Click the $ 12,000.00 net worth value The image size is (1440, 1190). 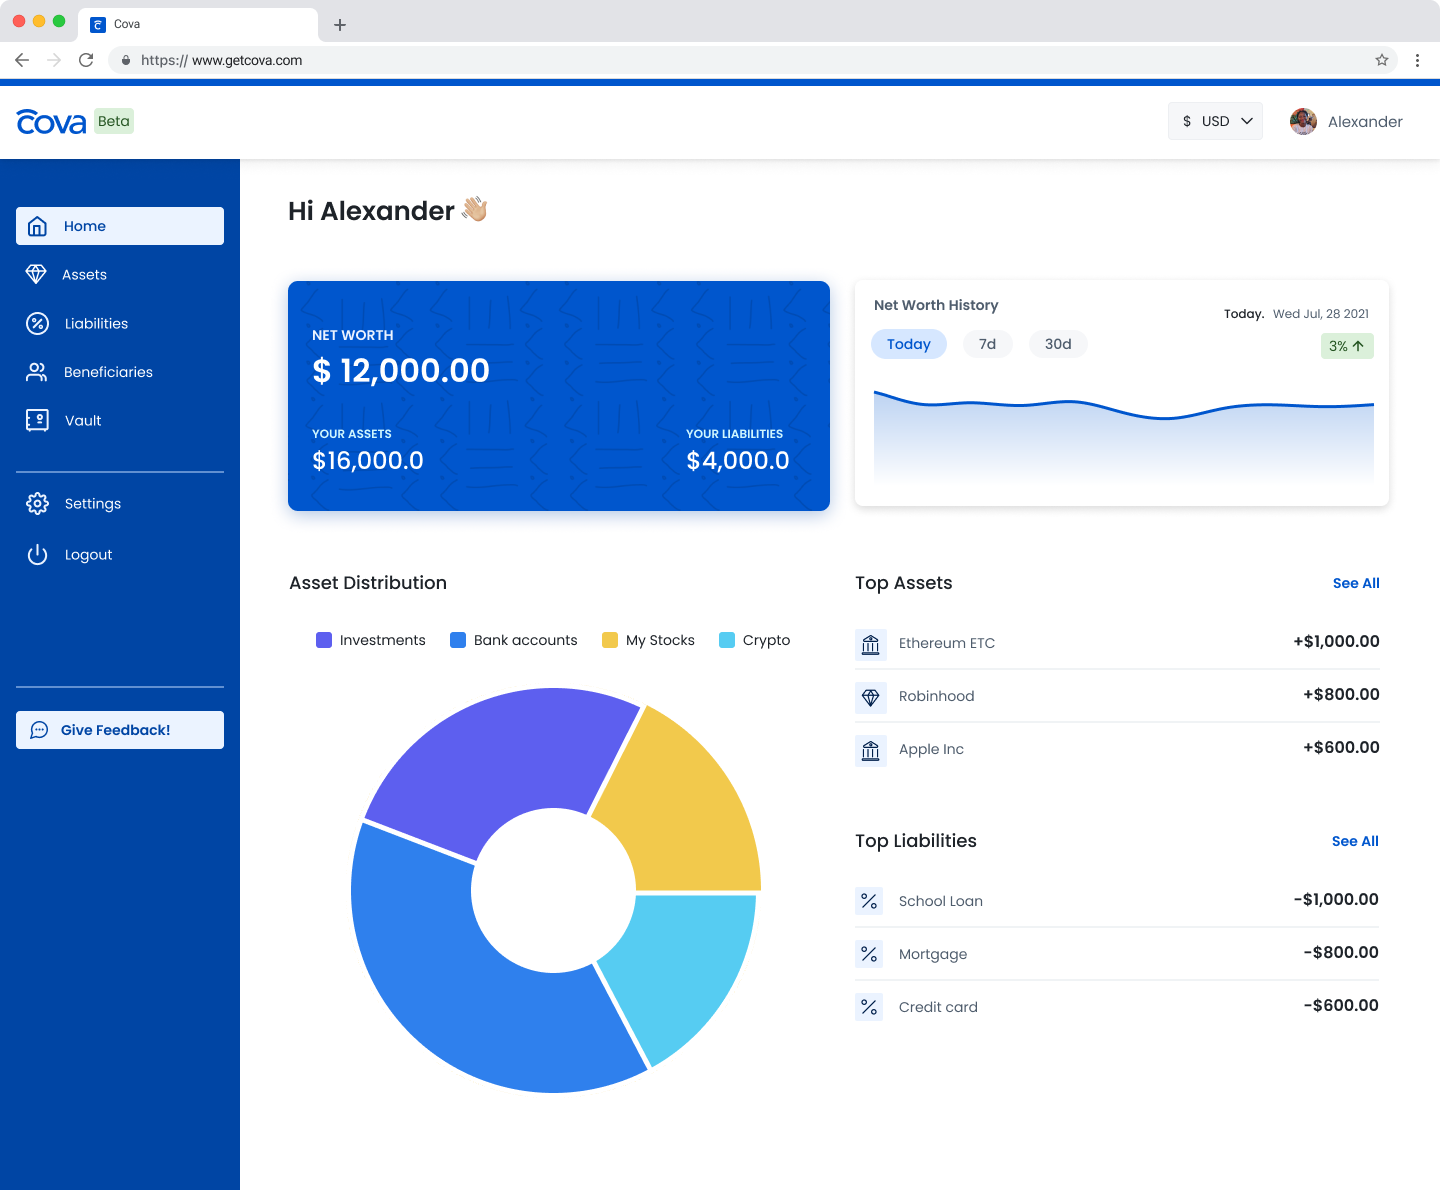(401, 371)
